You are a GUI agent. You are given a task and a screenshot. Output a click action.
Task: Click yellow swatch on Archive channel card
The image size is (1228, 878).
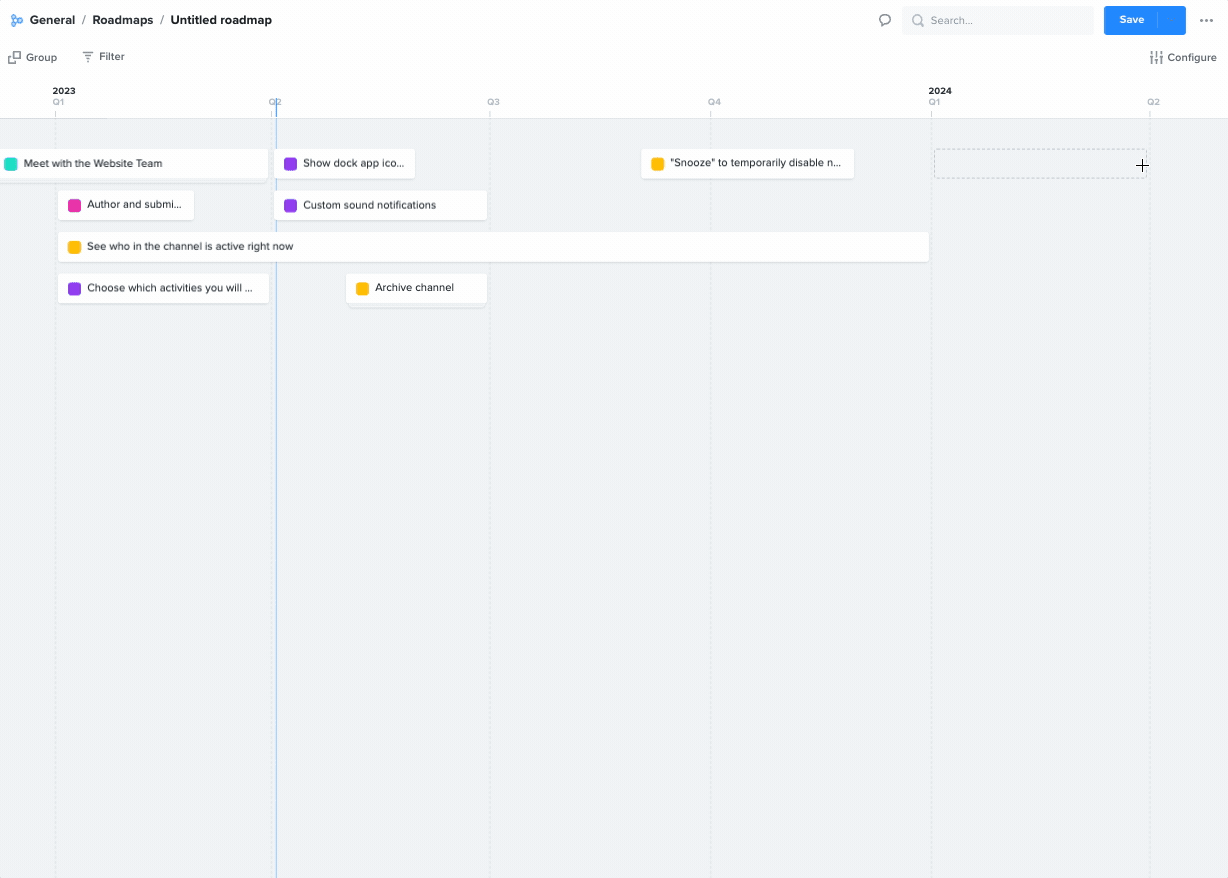coord(362,288)
